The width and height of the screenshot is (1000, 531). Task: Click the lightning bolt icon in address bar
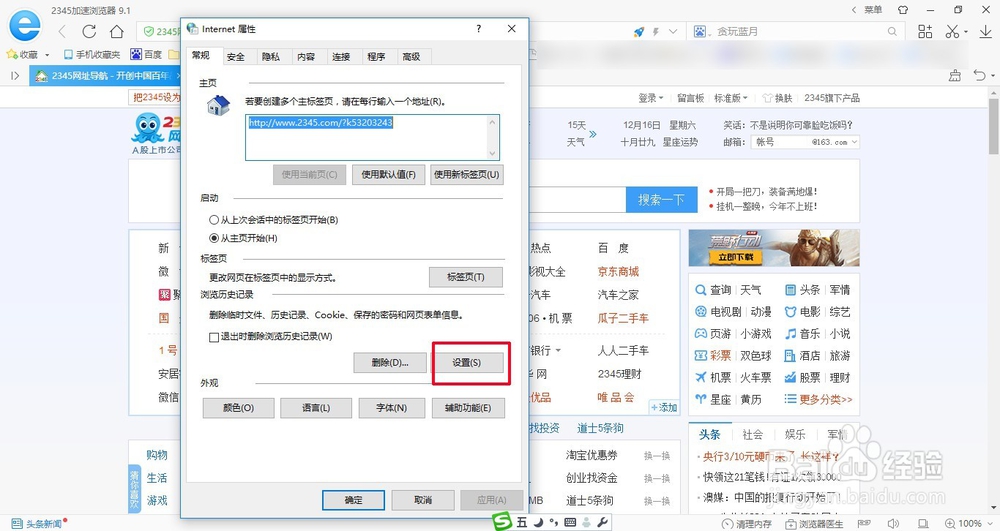tap(656, 31)
